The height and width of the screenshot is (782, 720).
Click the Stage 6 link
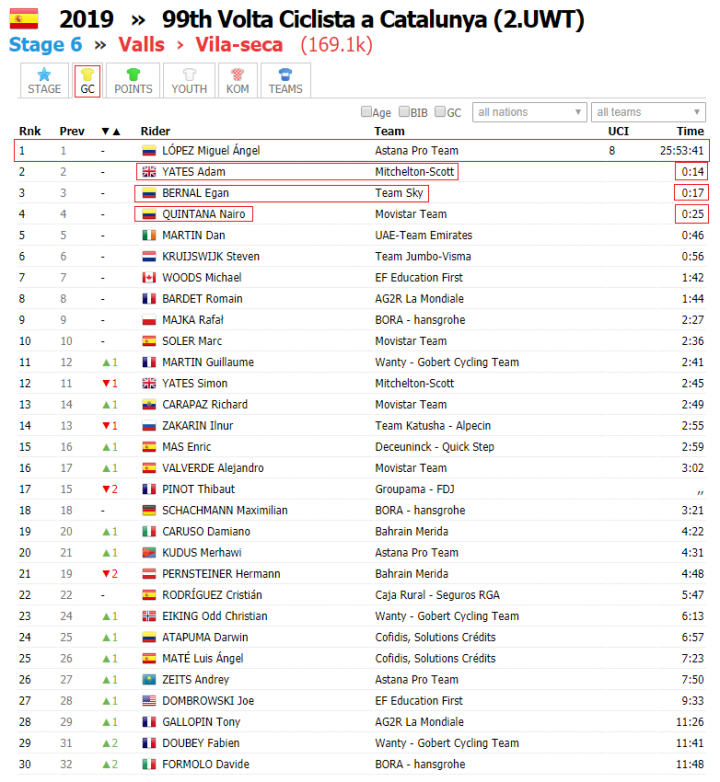click(x=45, y=44)
